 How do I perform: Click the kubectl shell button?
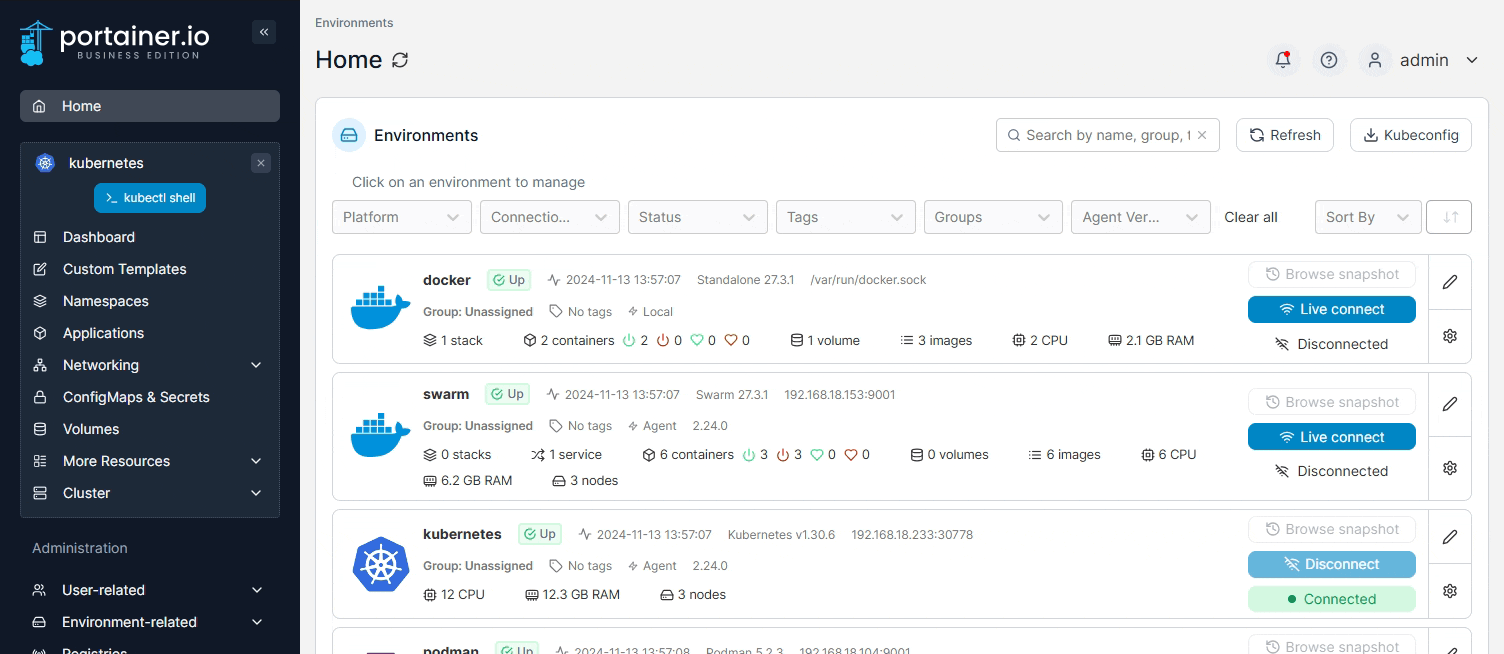click(x=150, y=198)
